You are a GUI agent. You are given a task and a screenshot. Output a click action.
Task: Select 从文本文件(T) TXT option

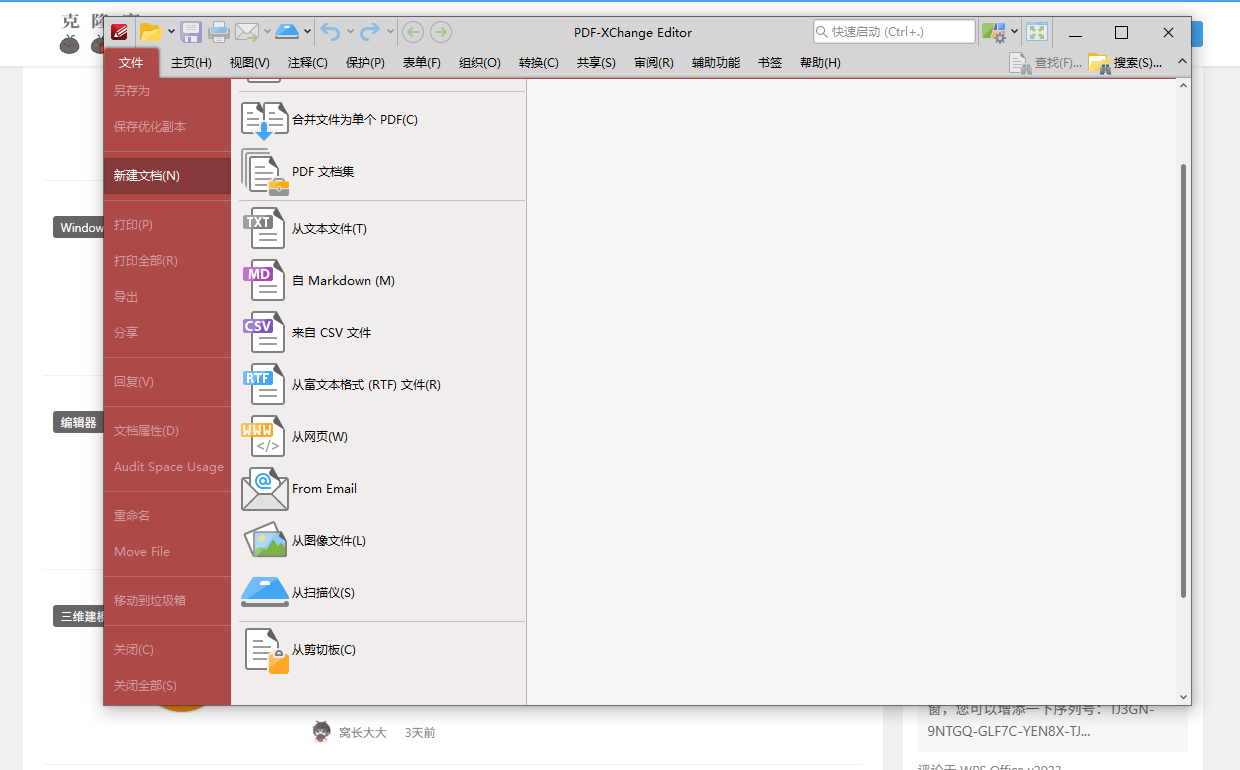329,229
